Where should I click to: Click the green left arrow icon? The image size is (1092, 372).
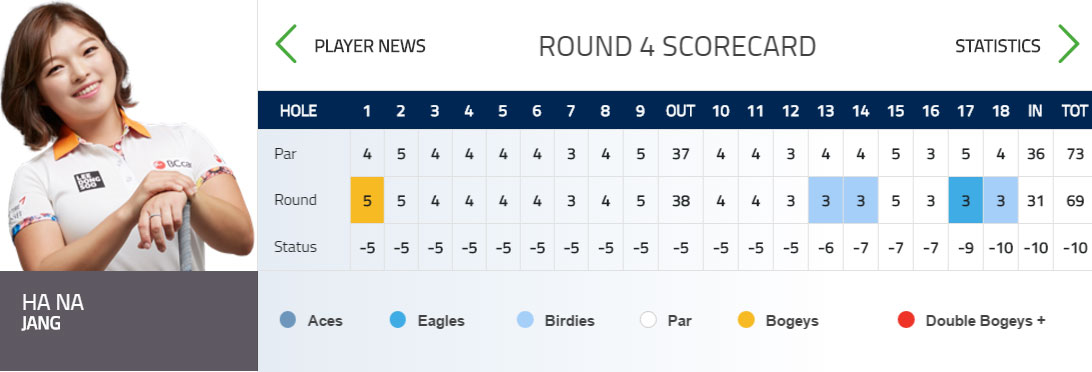tap(286, 44)
